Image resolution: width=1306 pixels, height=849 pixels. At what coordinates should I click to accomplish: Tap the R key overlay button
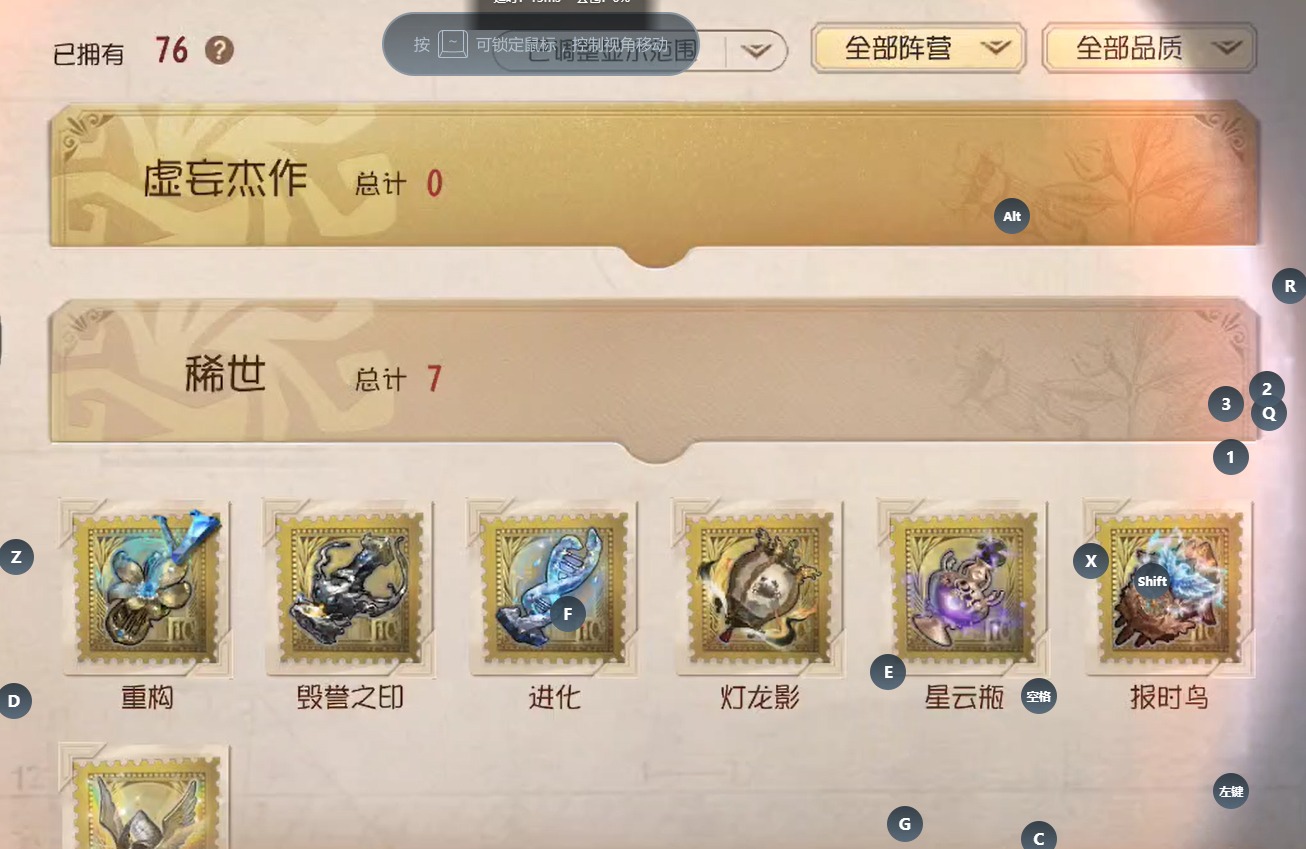[x=1290, y=286]
